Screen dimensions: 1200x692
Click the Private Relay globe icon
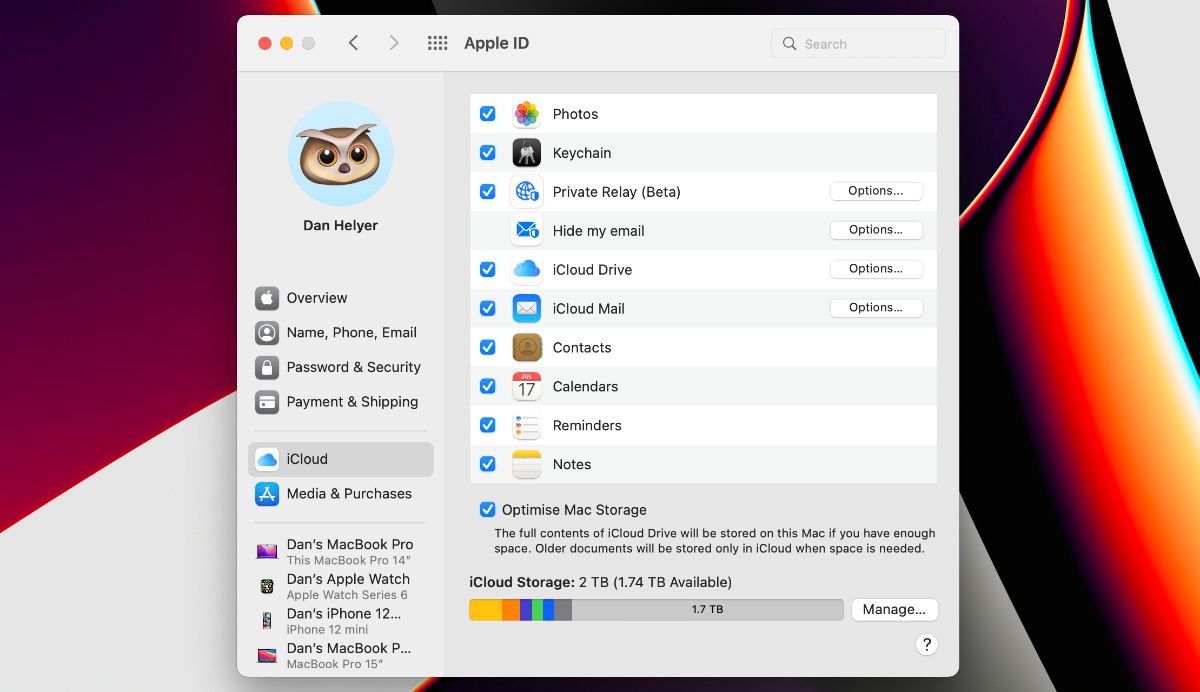pyautogui.click(x=525, y=191)
